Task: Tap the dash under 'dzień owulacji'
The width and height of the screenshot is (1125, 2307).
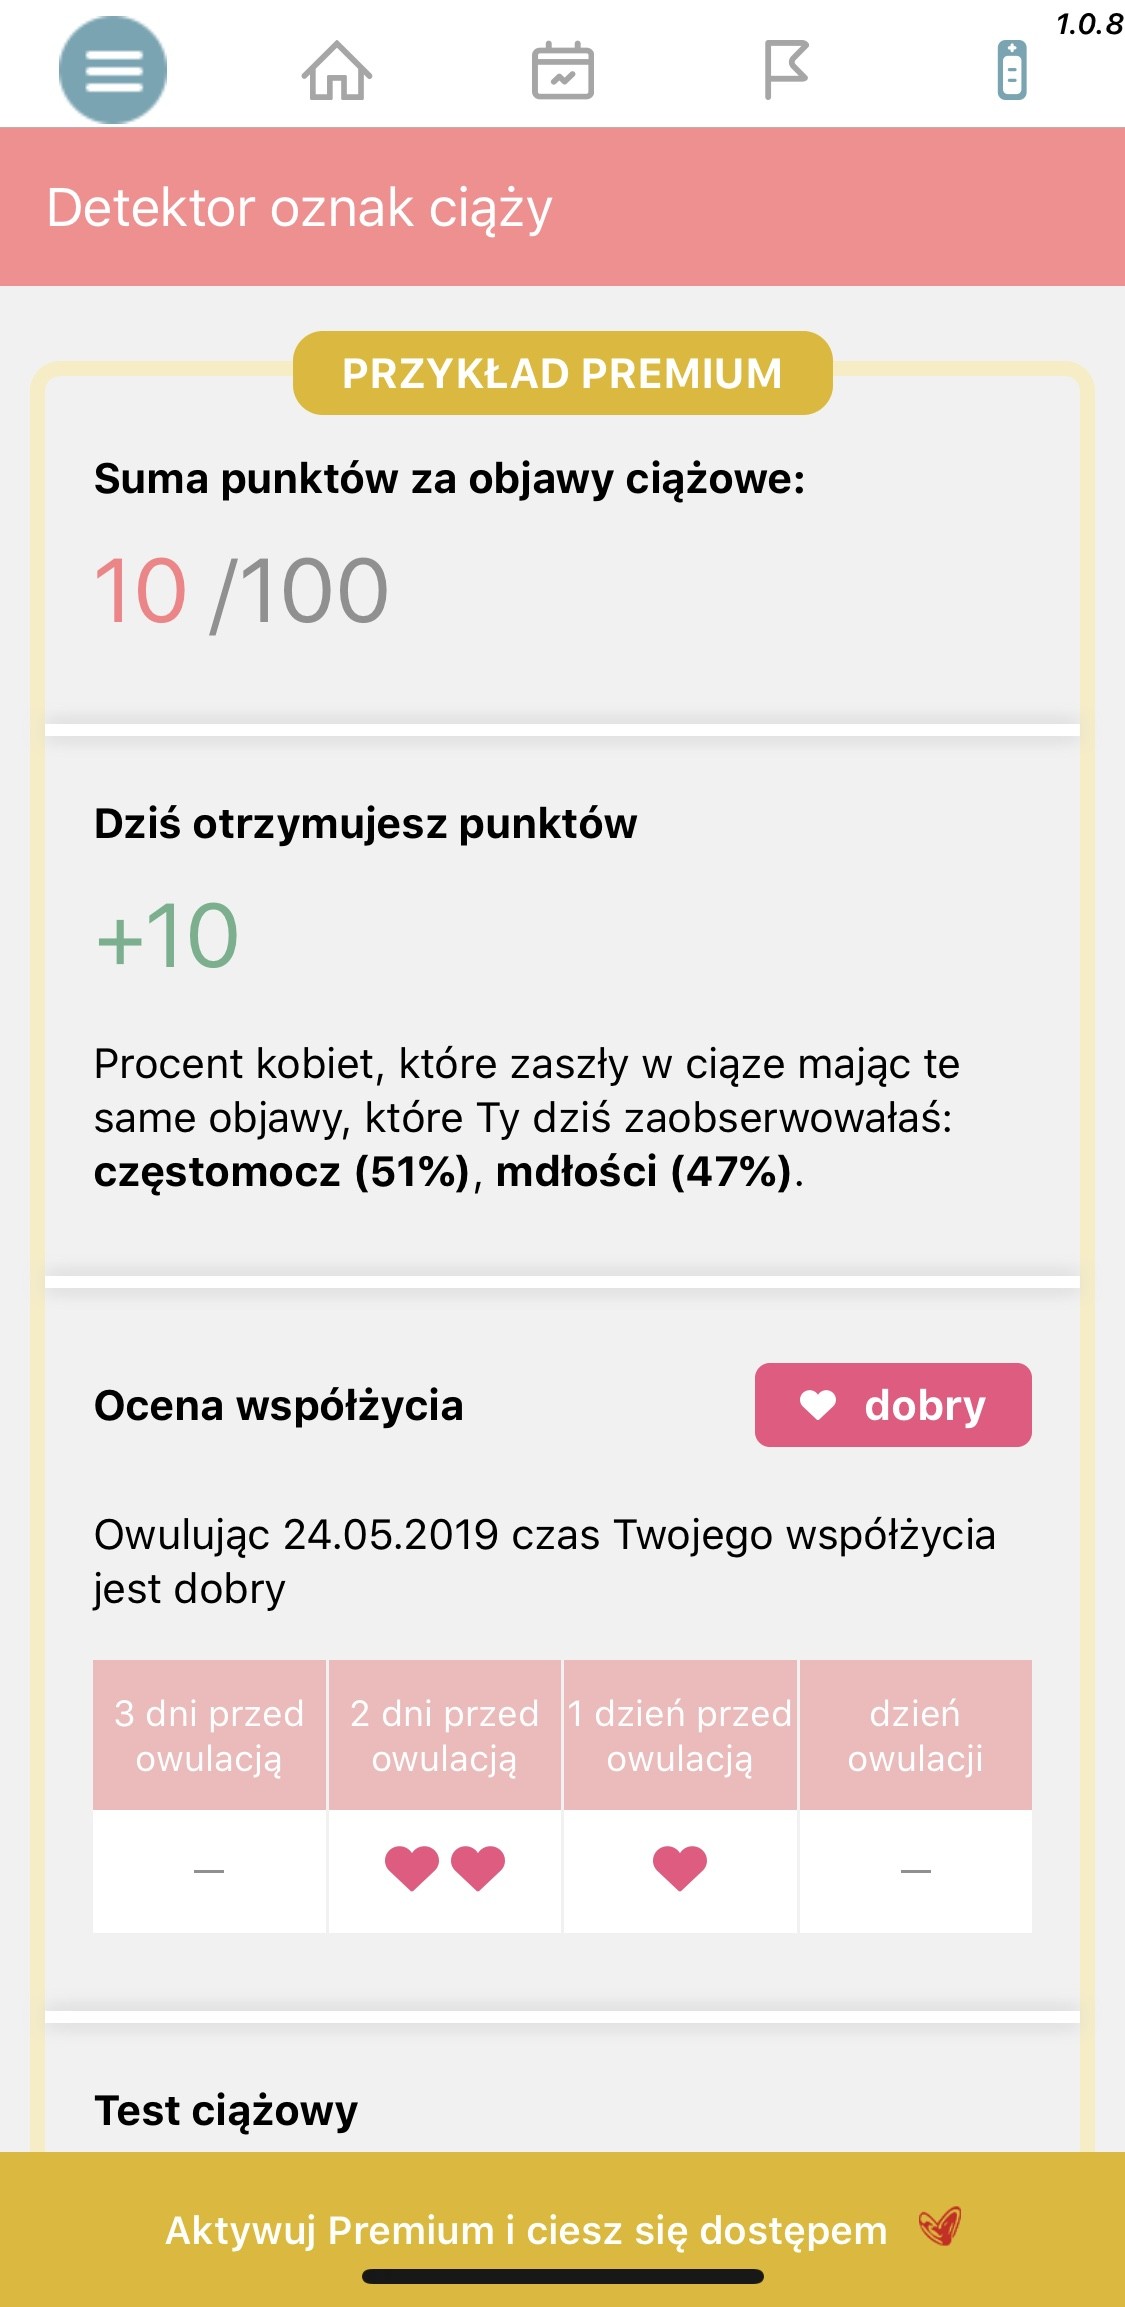Action: [915, 1870]
